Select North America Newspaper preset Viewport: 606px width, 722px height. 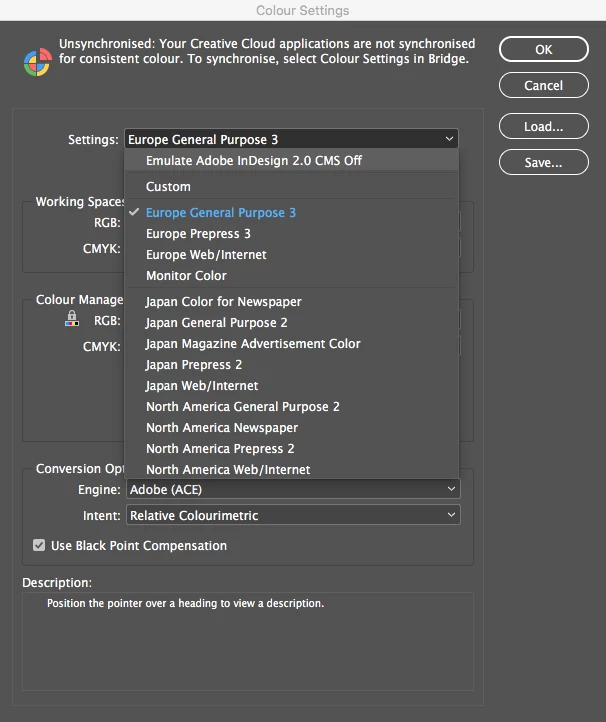pos(291,428)
